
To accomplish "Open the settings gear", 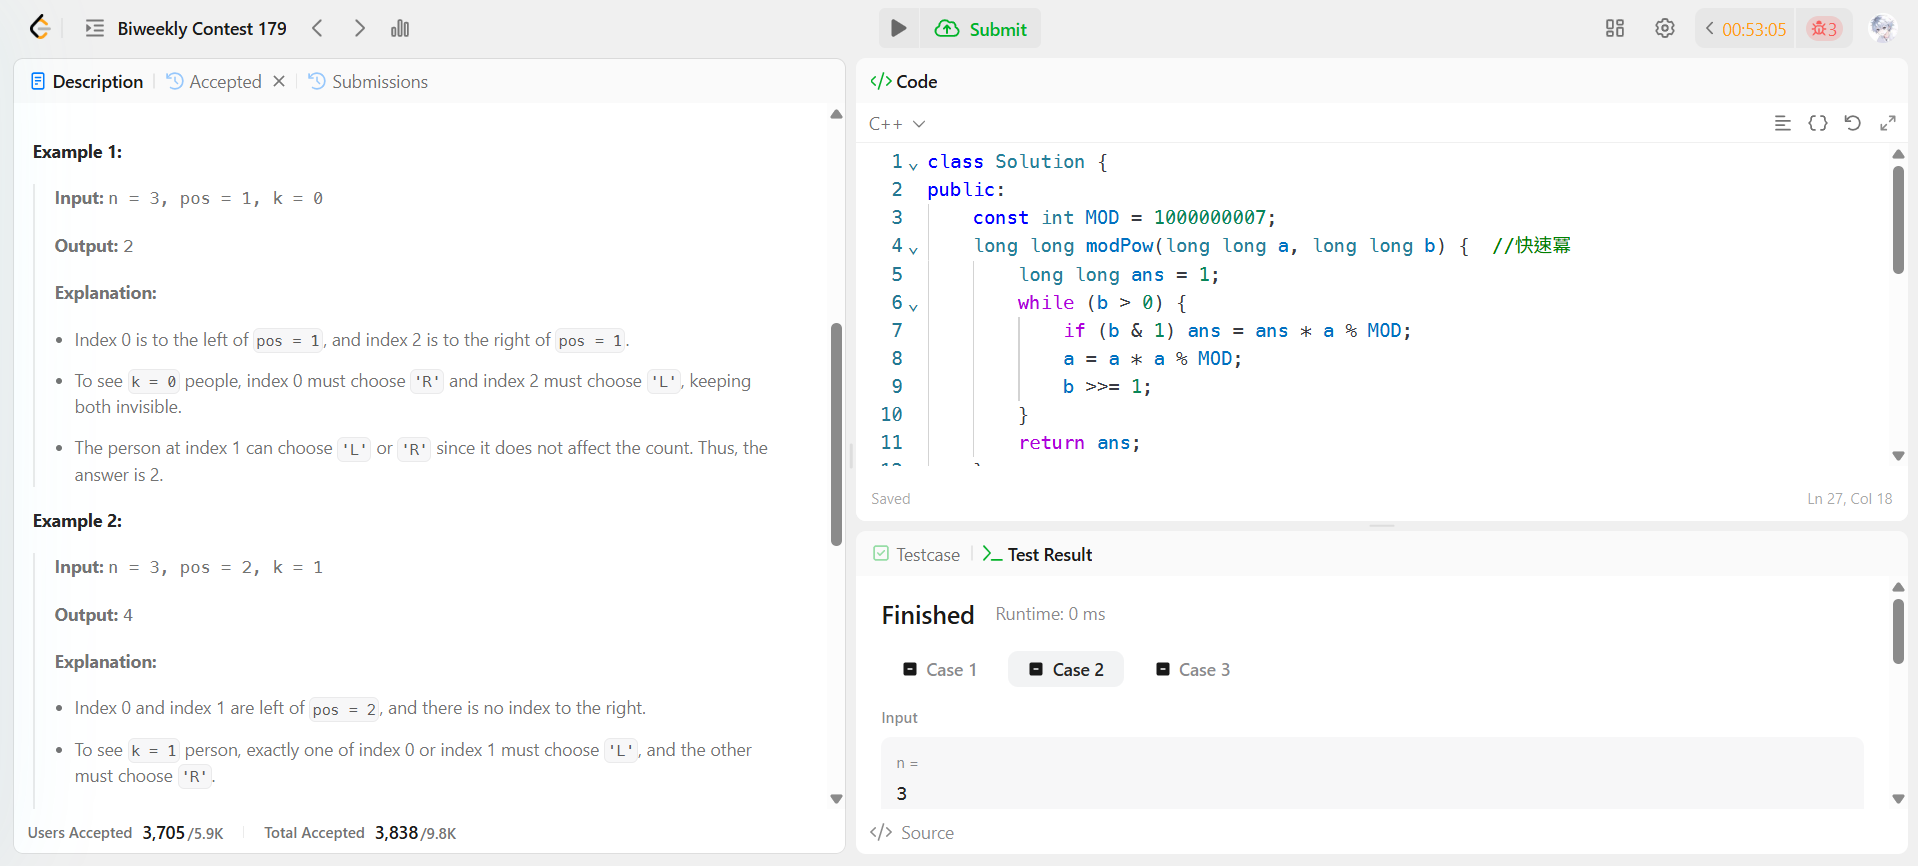I will point(1664,28).
